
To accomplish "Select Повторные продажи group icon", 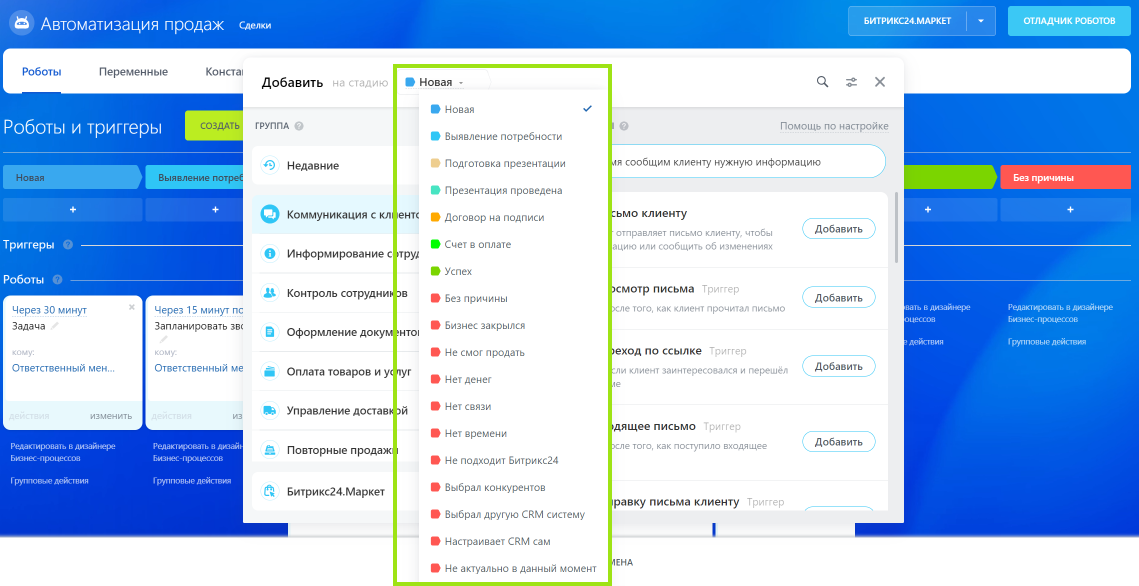I will [269, 449].
